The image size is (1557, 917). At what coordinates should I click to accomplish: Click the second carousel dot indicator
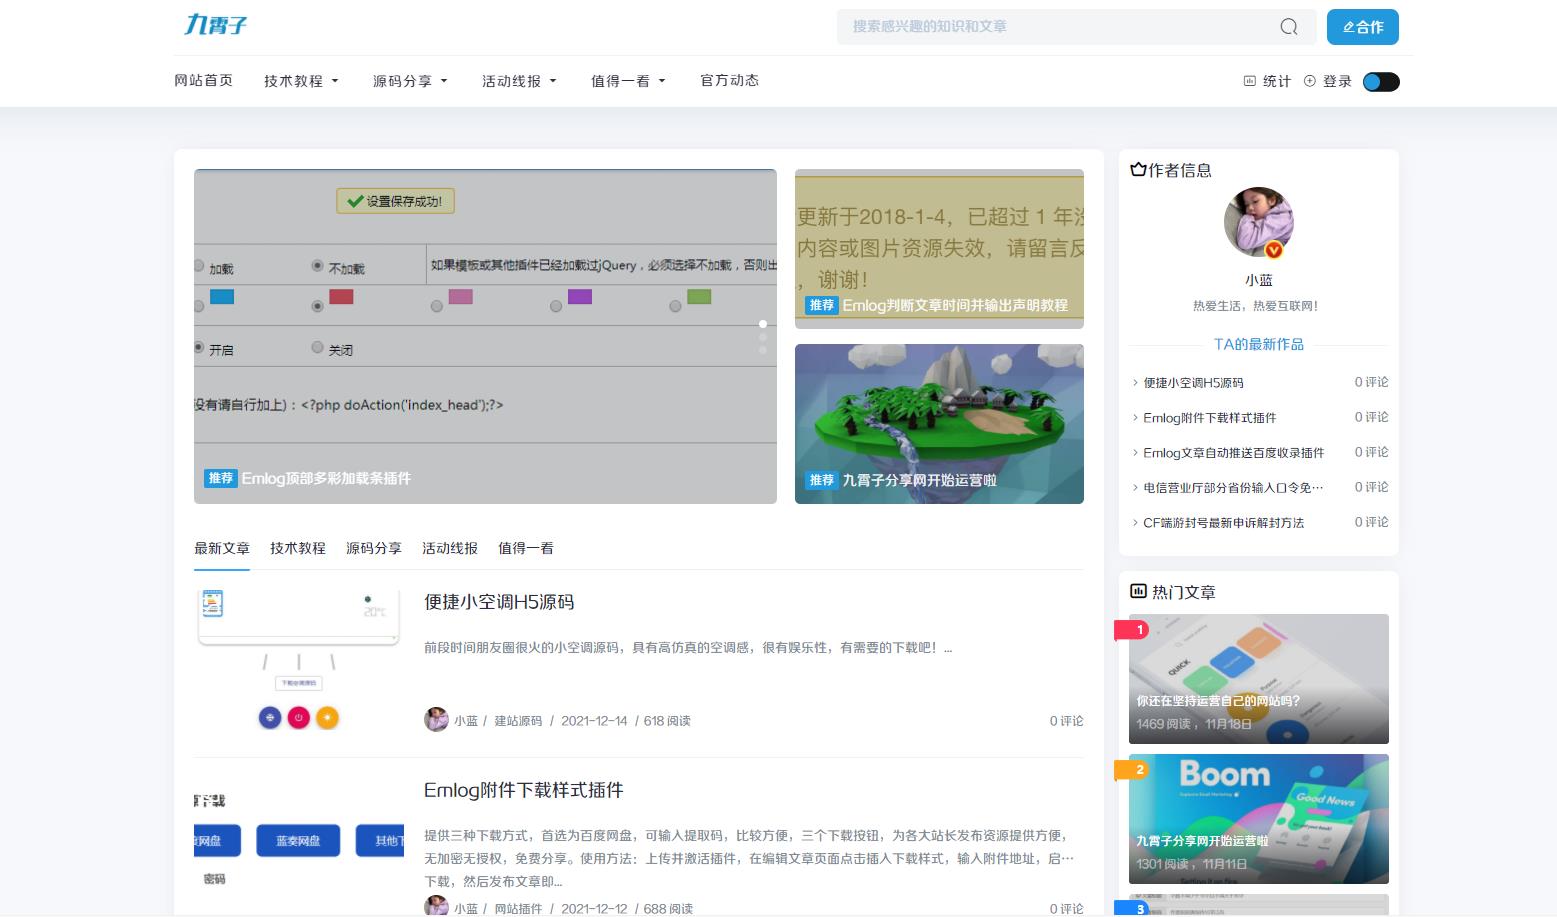point(763,338)
